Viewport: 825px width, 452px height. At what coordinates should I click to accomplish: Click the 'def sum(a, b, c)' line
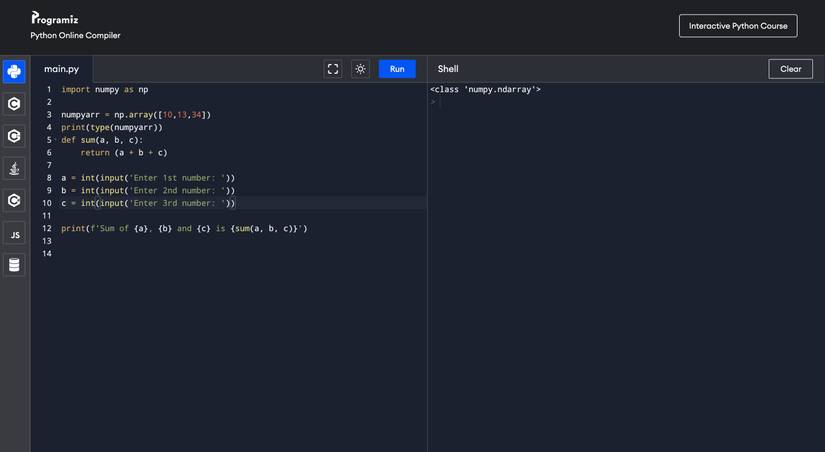tap(101, 140)
